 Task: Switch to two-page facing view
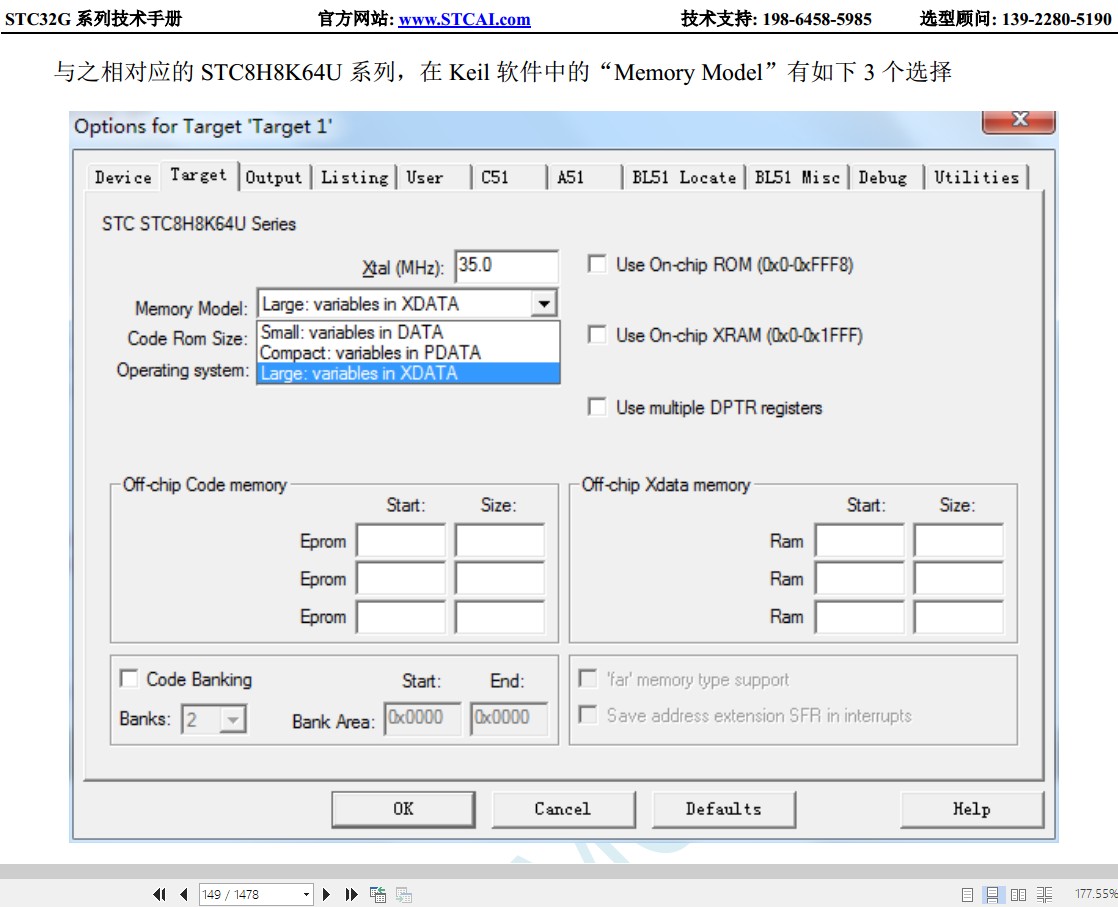tap(1018, 894)
